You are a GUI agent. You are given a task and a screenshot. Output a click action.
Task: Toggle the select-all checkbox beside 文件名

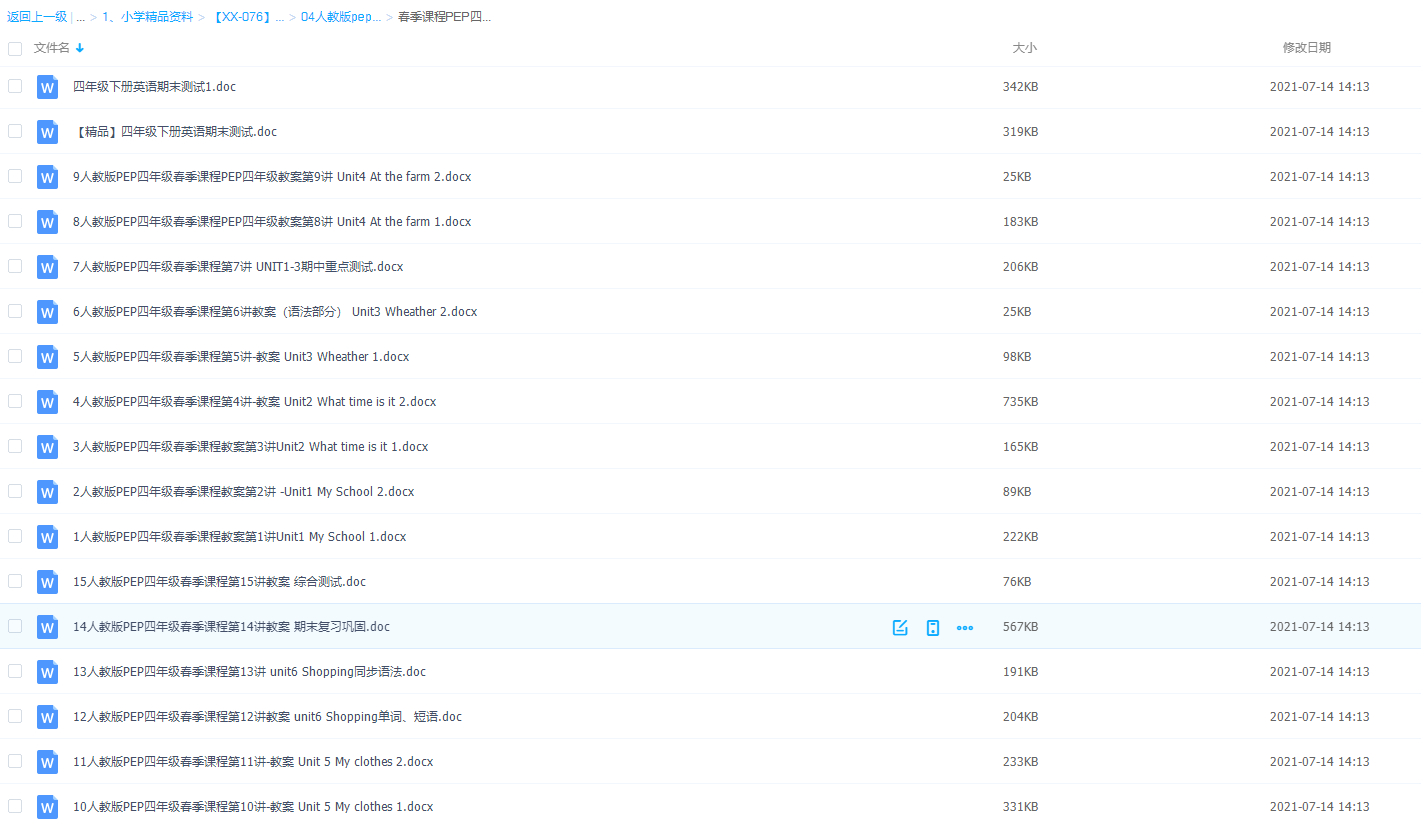(15, 48)
